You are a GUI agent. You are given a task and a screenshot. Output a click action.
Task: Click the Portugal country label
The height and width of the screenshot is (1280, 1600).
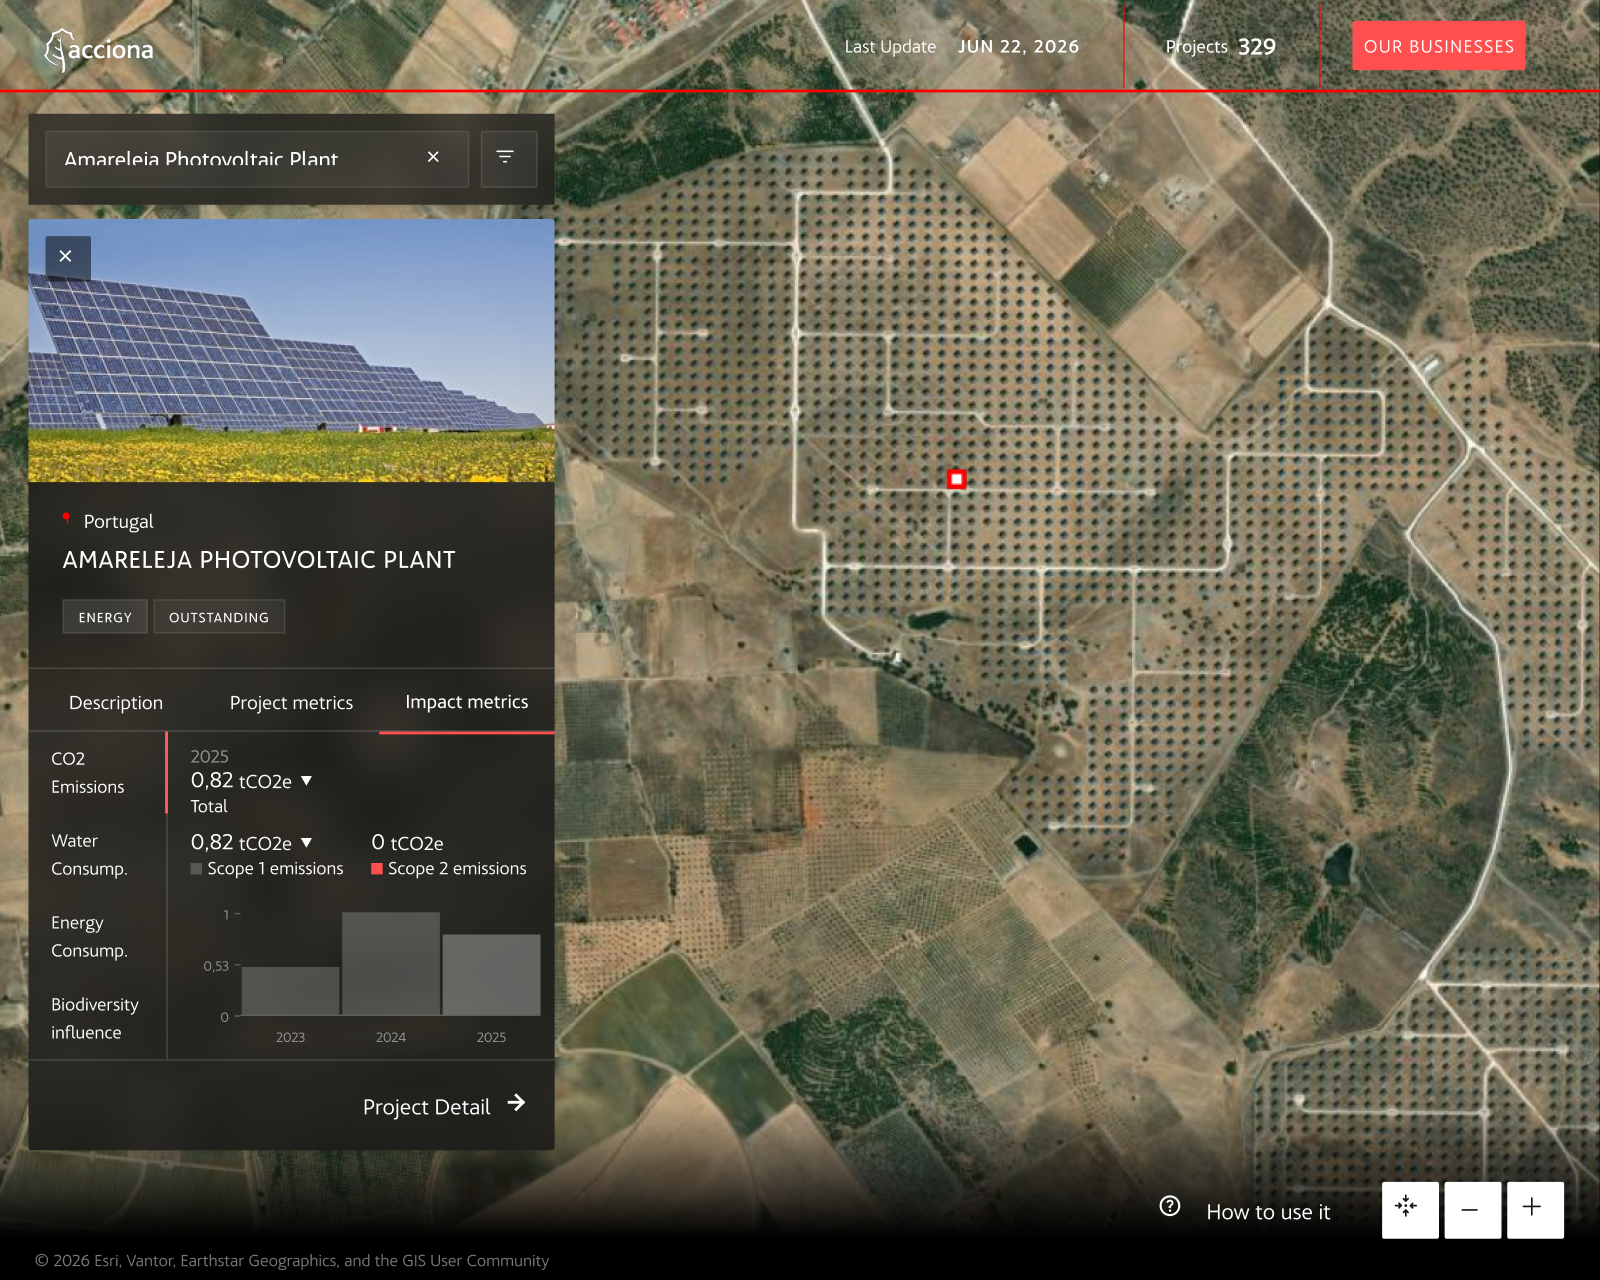(118, 521)
